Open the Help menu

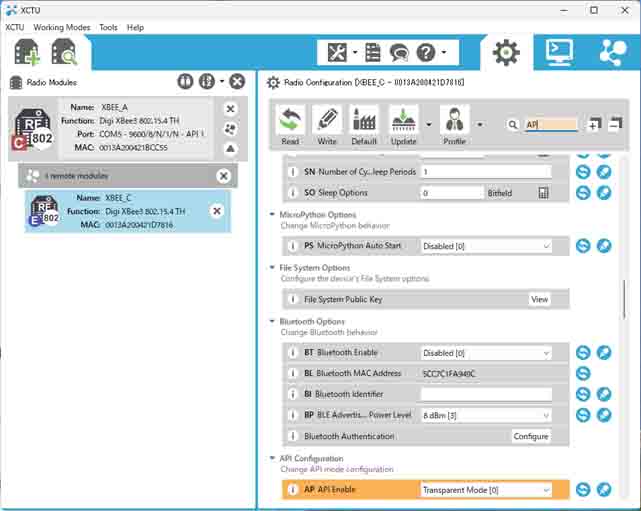pos(135,27)
